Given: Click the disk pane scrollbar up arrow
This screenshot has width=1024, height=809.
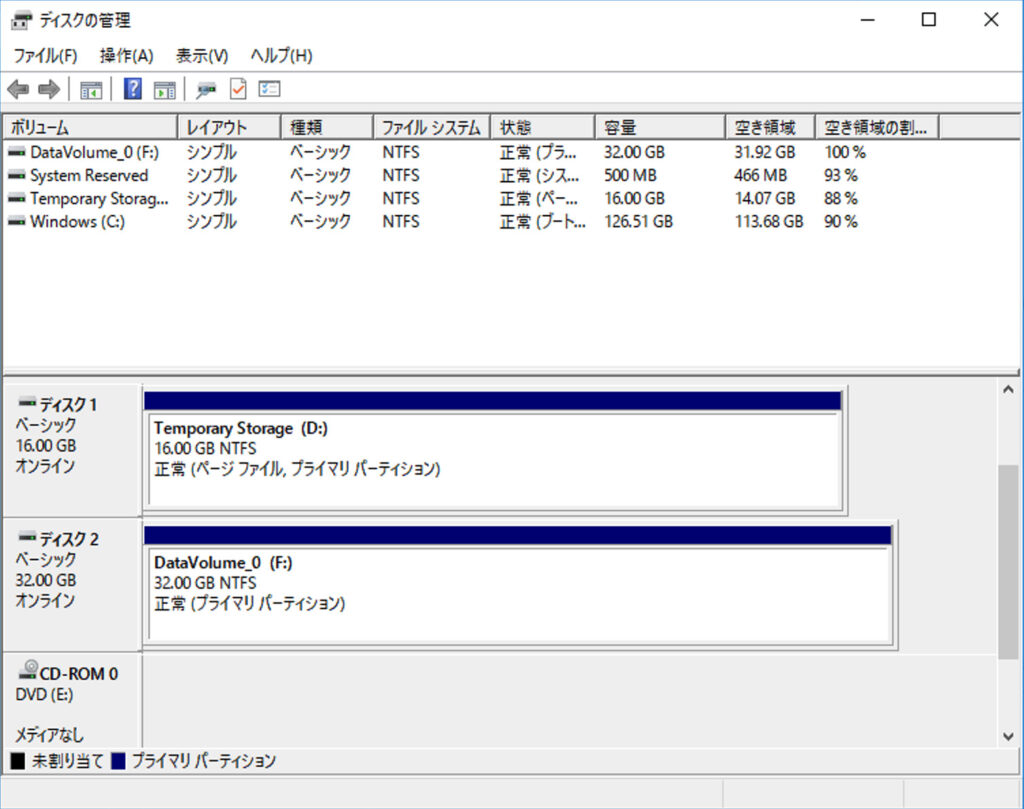Looking at the screenshot, I should 1008,390.
